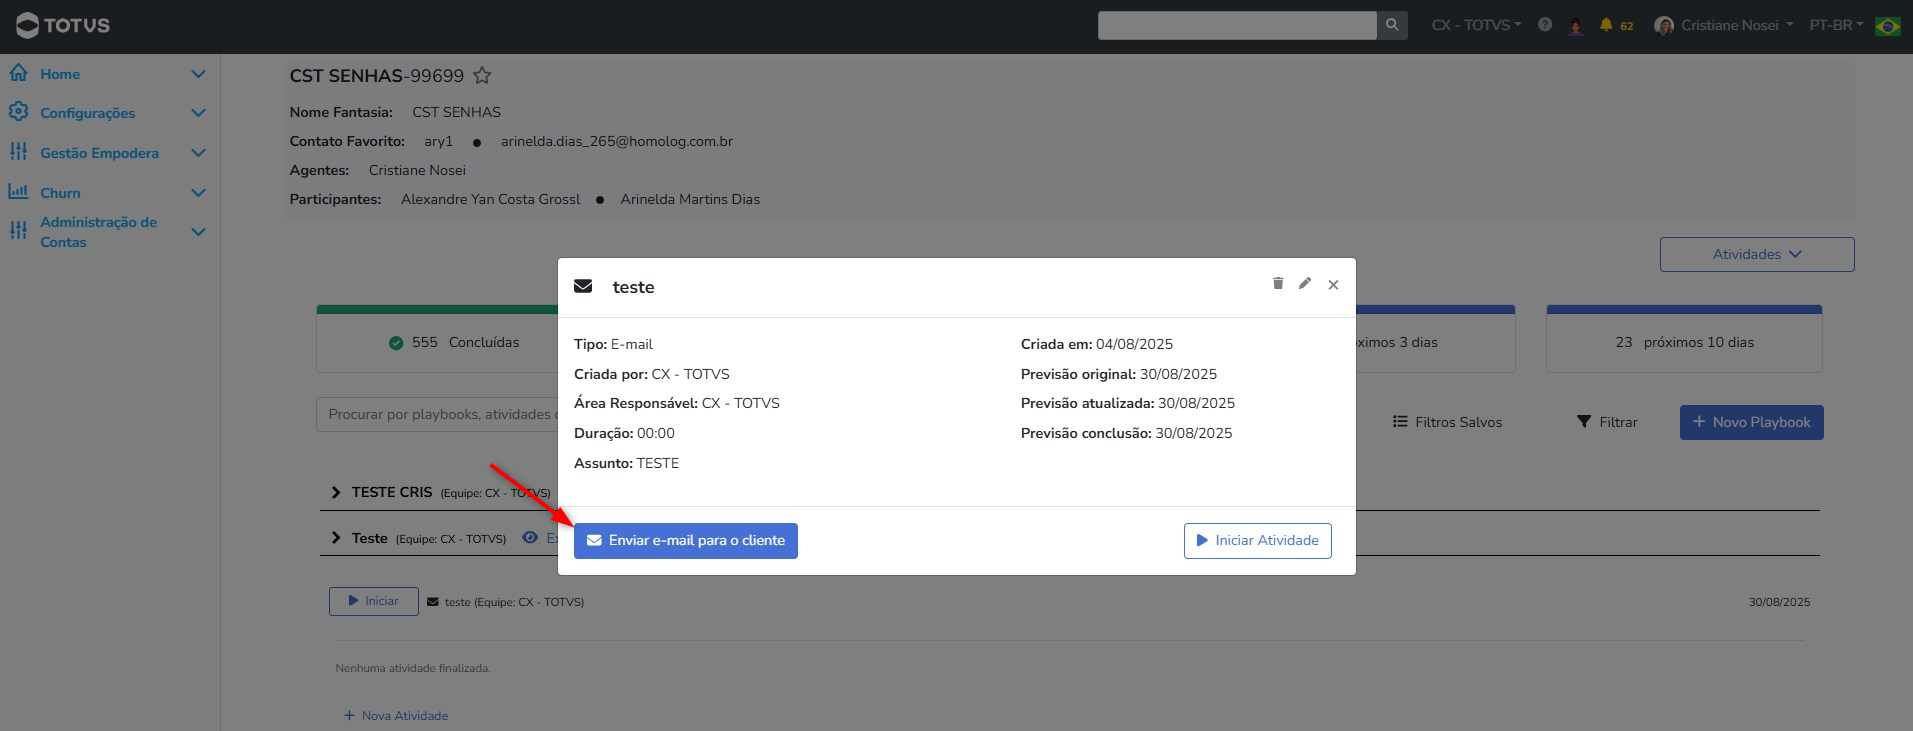Click the Home house icon in the sidebar

18,73
